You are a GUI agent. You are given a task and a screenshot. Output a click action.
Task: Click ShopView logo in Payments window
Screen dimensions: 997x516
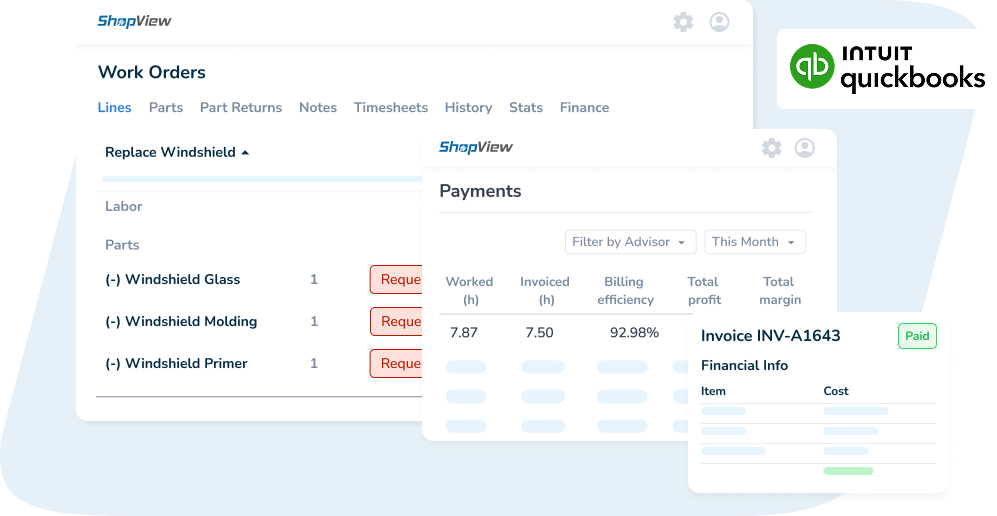(476, 147)
